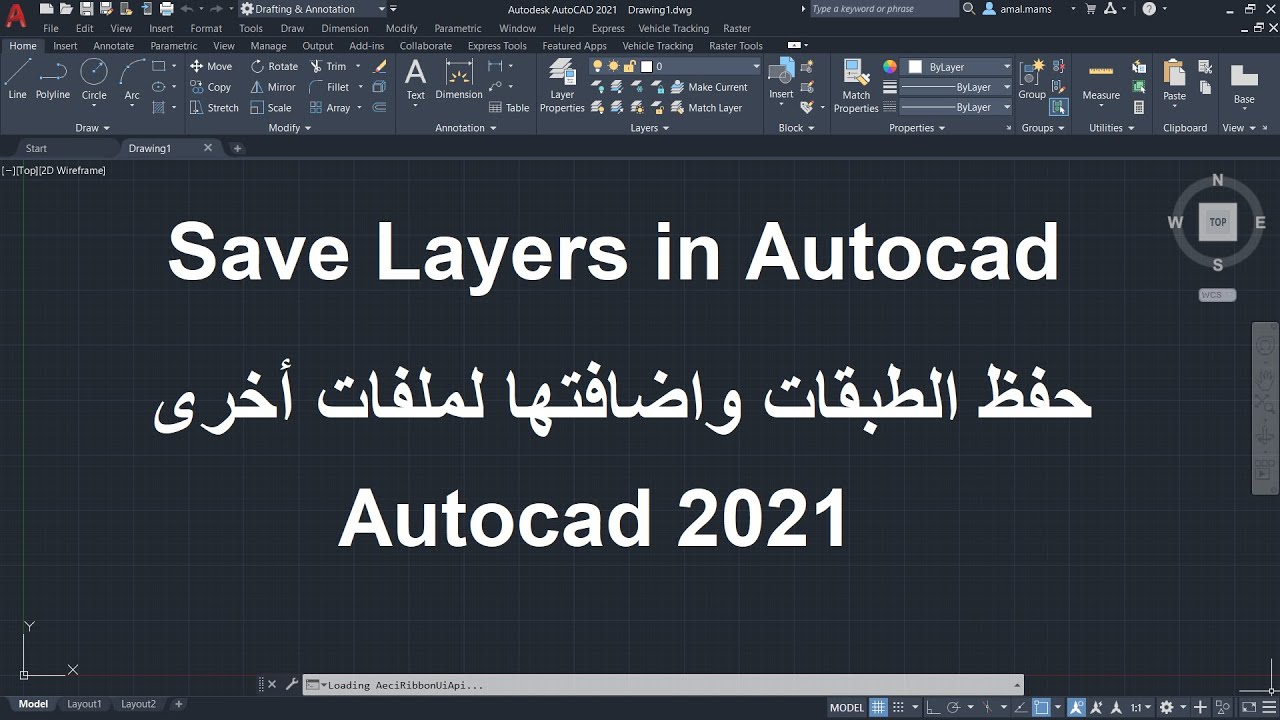Select the Polyline tool

[53, 80]
